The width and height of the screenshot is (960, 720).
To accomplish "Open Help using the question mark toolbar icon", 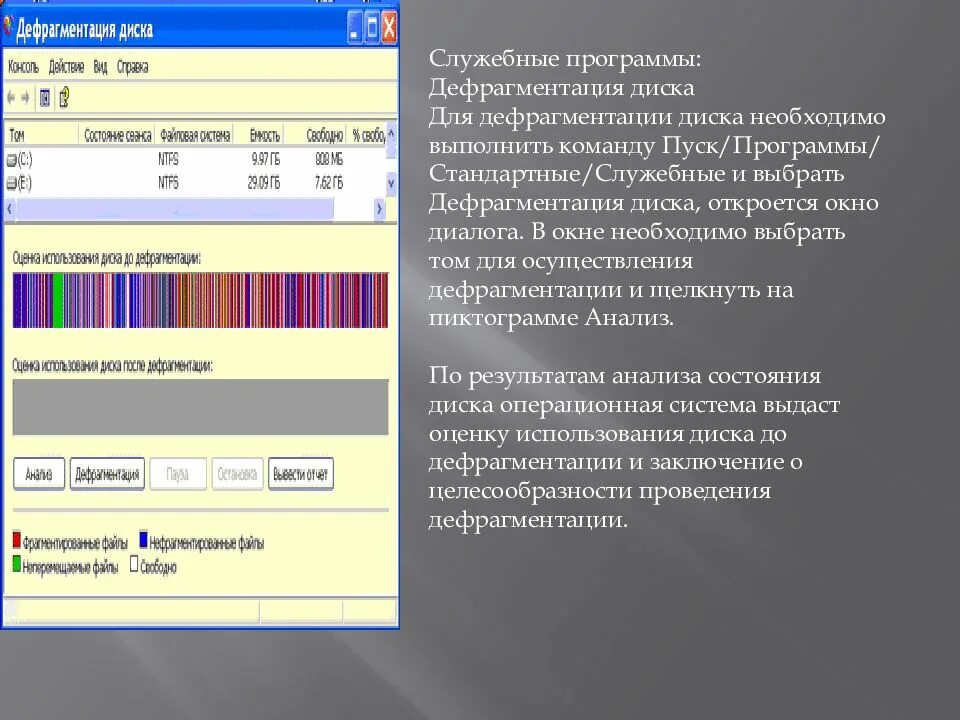I will (64, 97).
